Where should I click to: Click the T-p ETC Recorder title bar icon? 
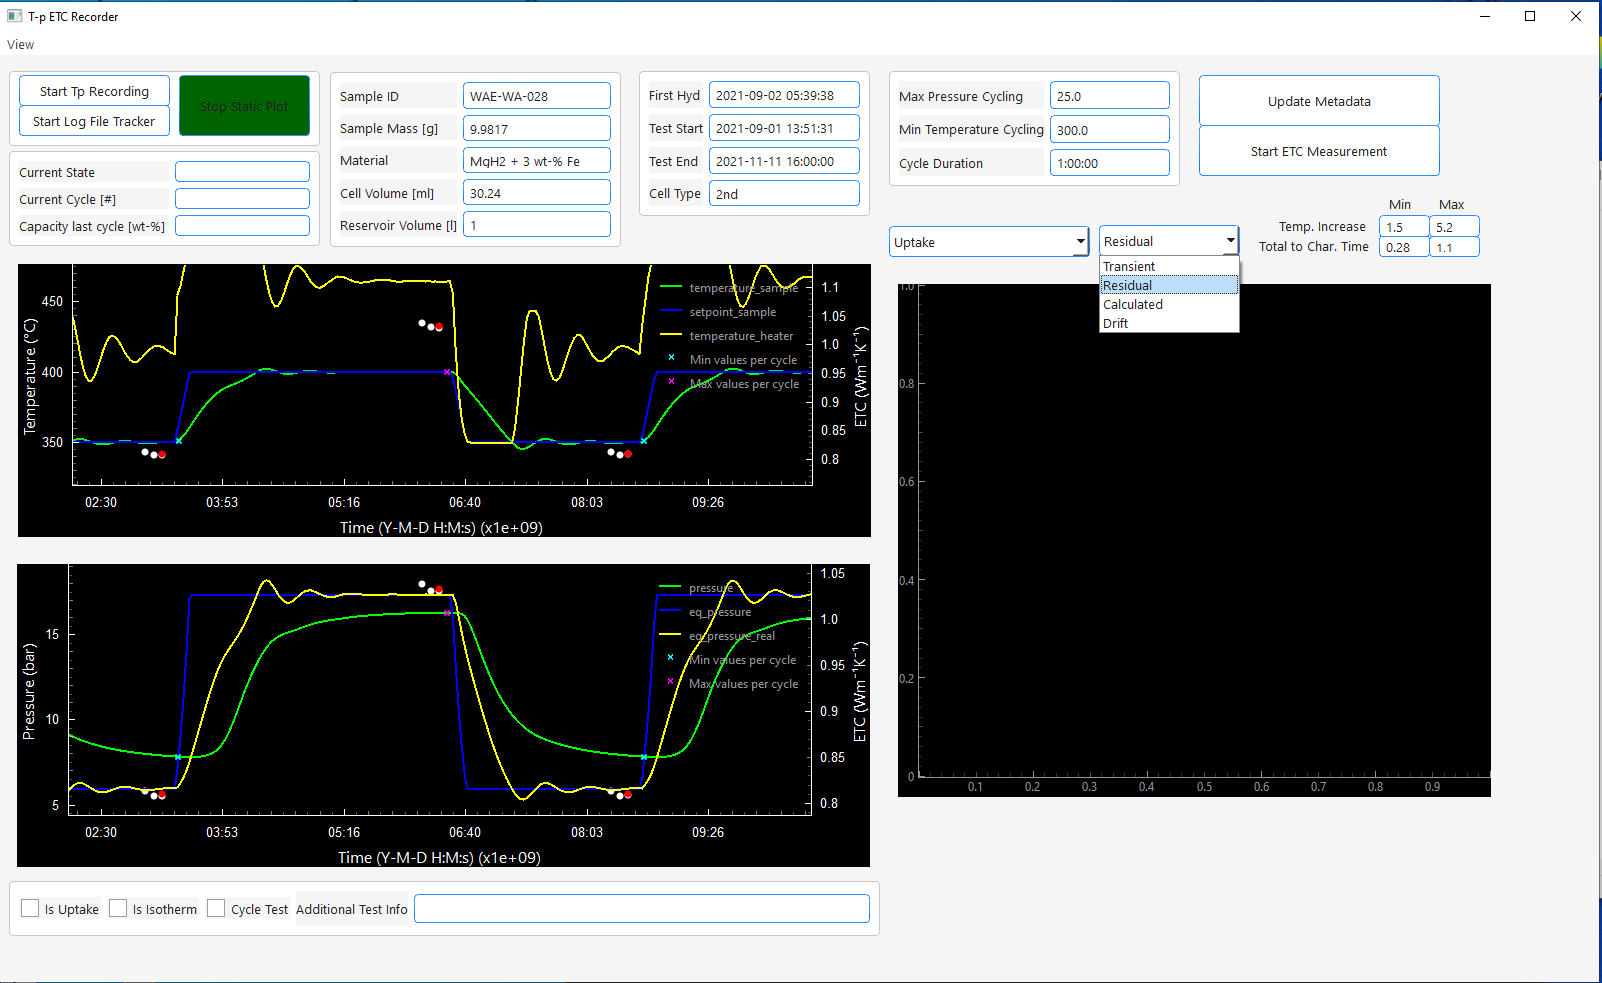point(14,16)
